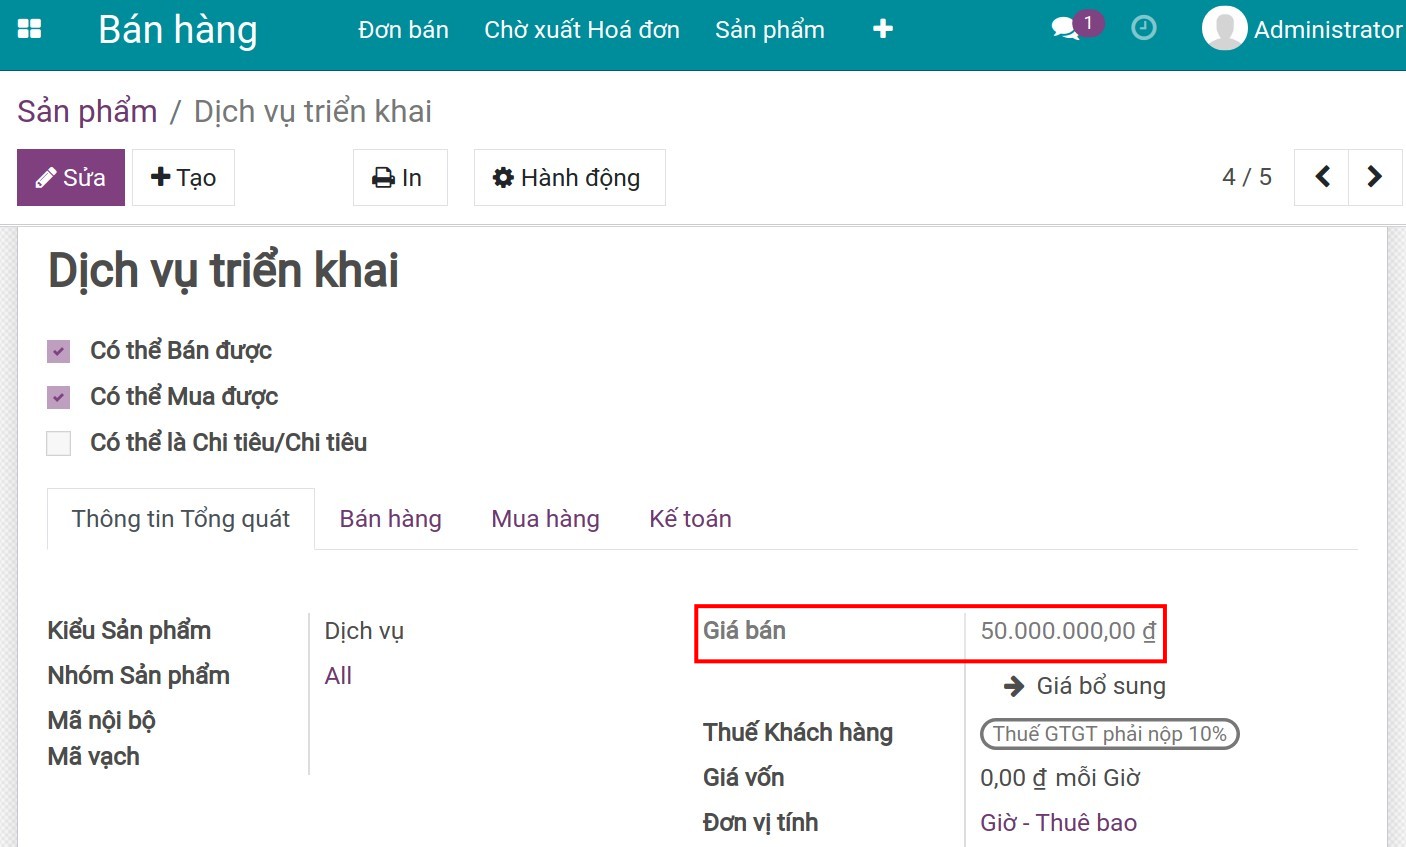Open Giờ - Thuê bao unit link

[x=1058, y=823]
